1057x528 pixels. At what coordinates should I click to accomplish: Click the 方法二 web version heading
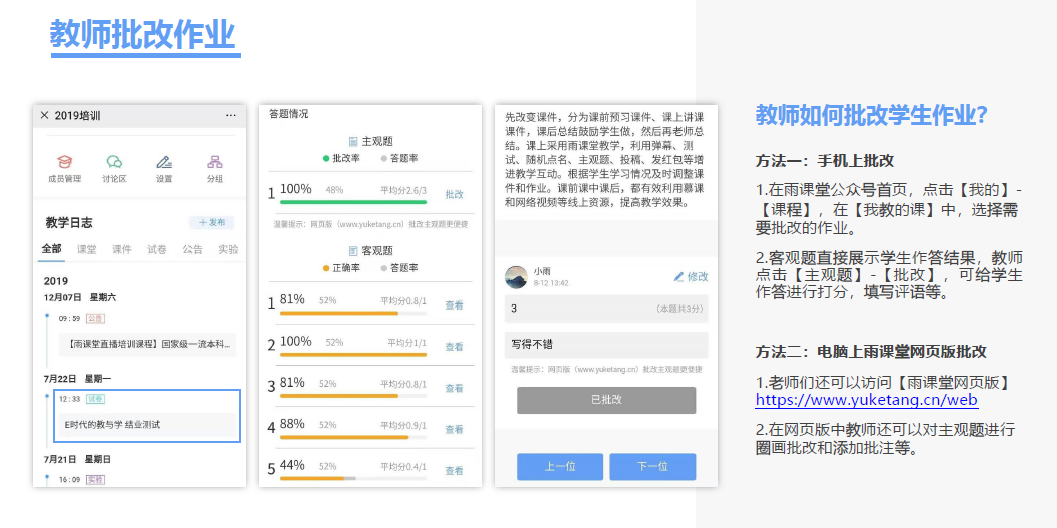pyautogui.click(x=871, y=351)
